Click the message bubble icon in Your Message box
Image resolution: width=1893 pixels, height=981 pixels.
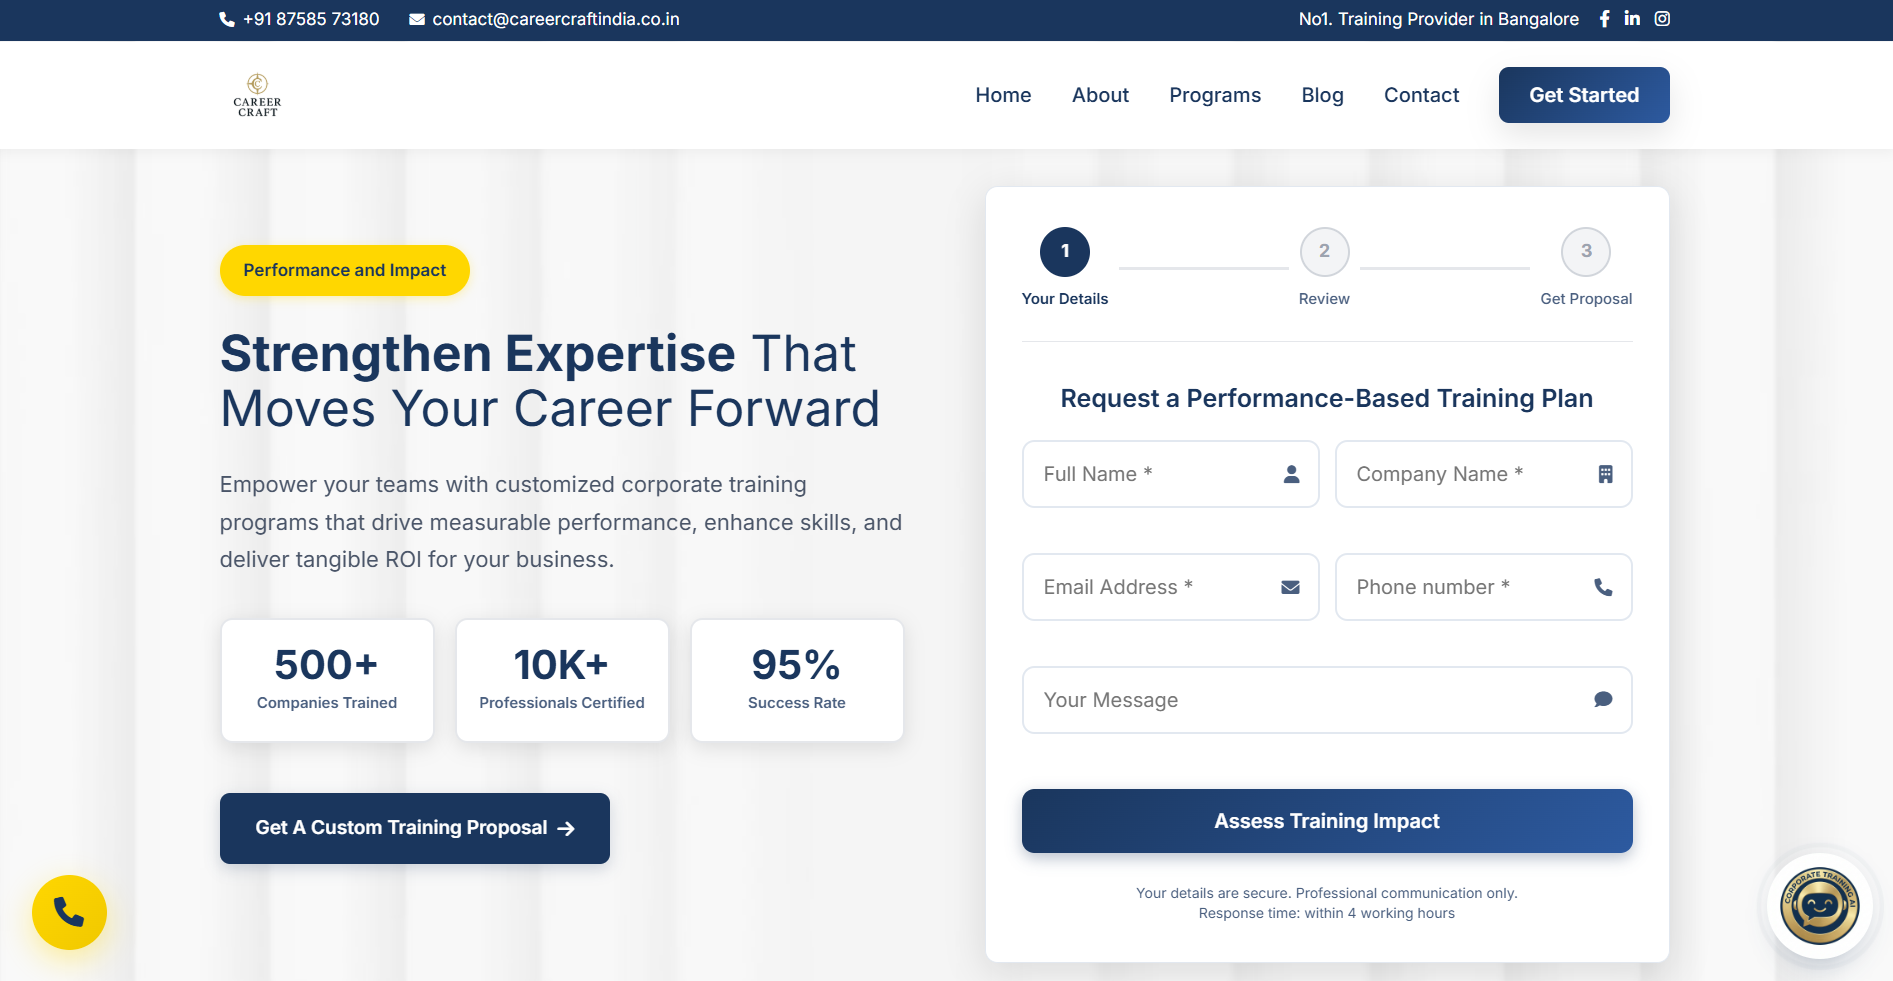1602,700
